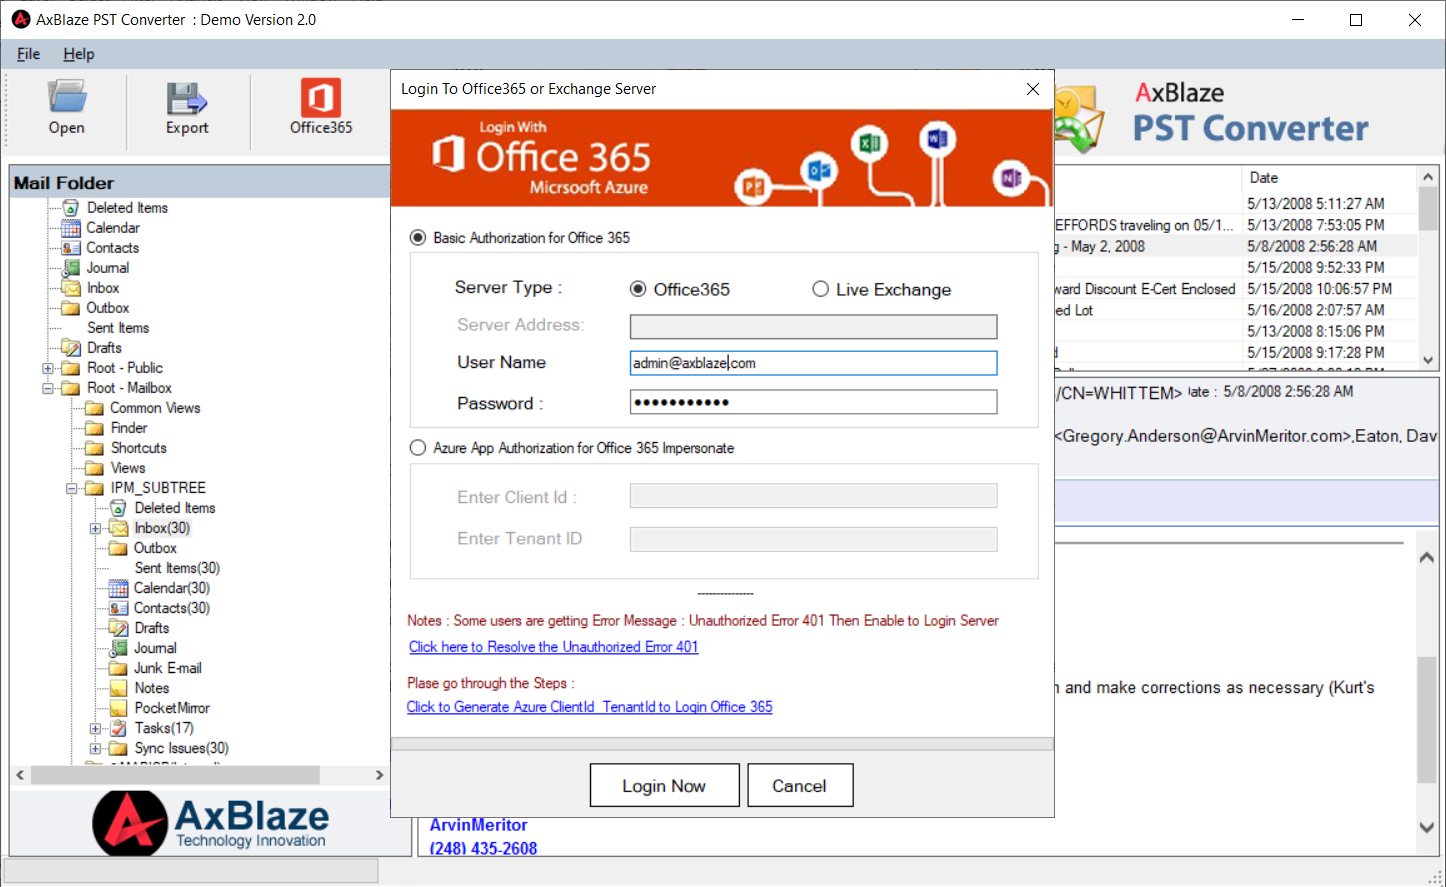1446x887 pixels.
Task: Open a PST file with the Open toolbar icon
Action: click(67, 107)
